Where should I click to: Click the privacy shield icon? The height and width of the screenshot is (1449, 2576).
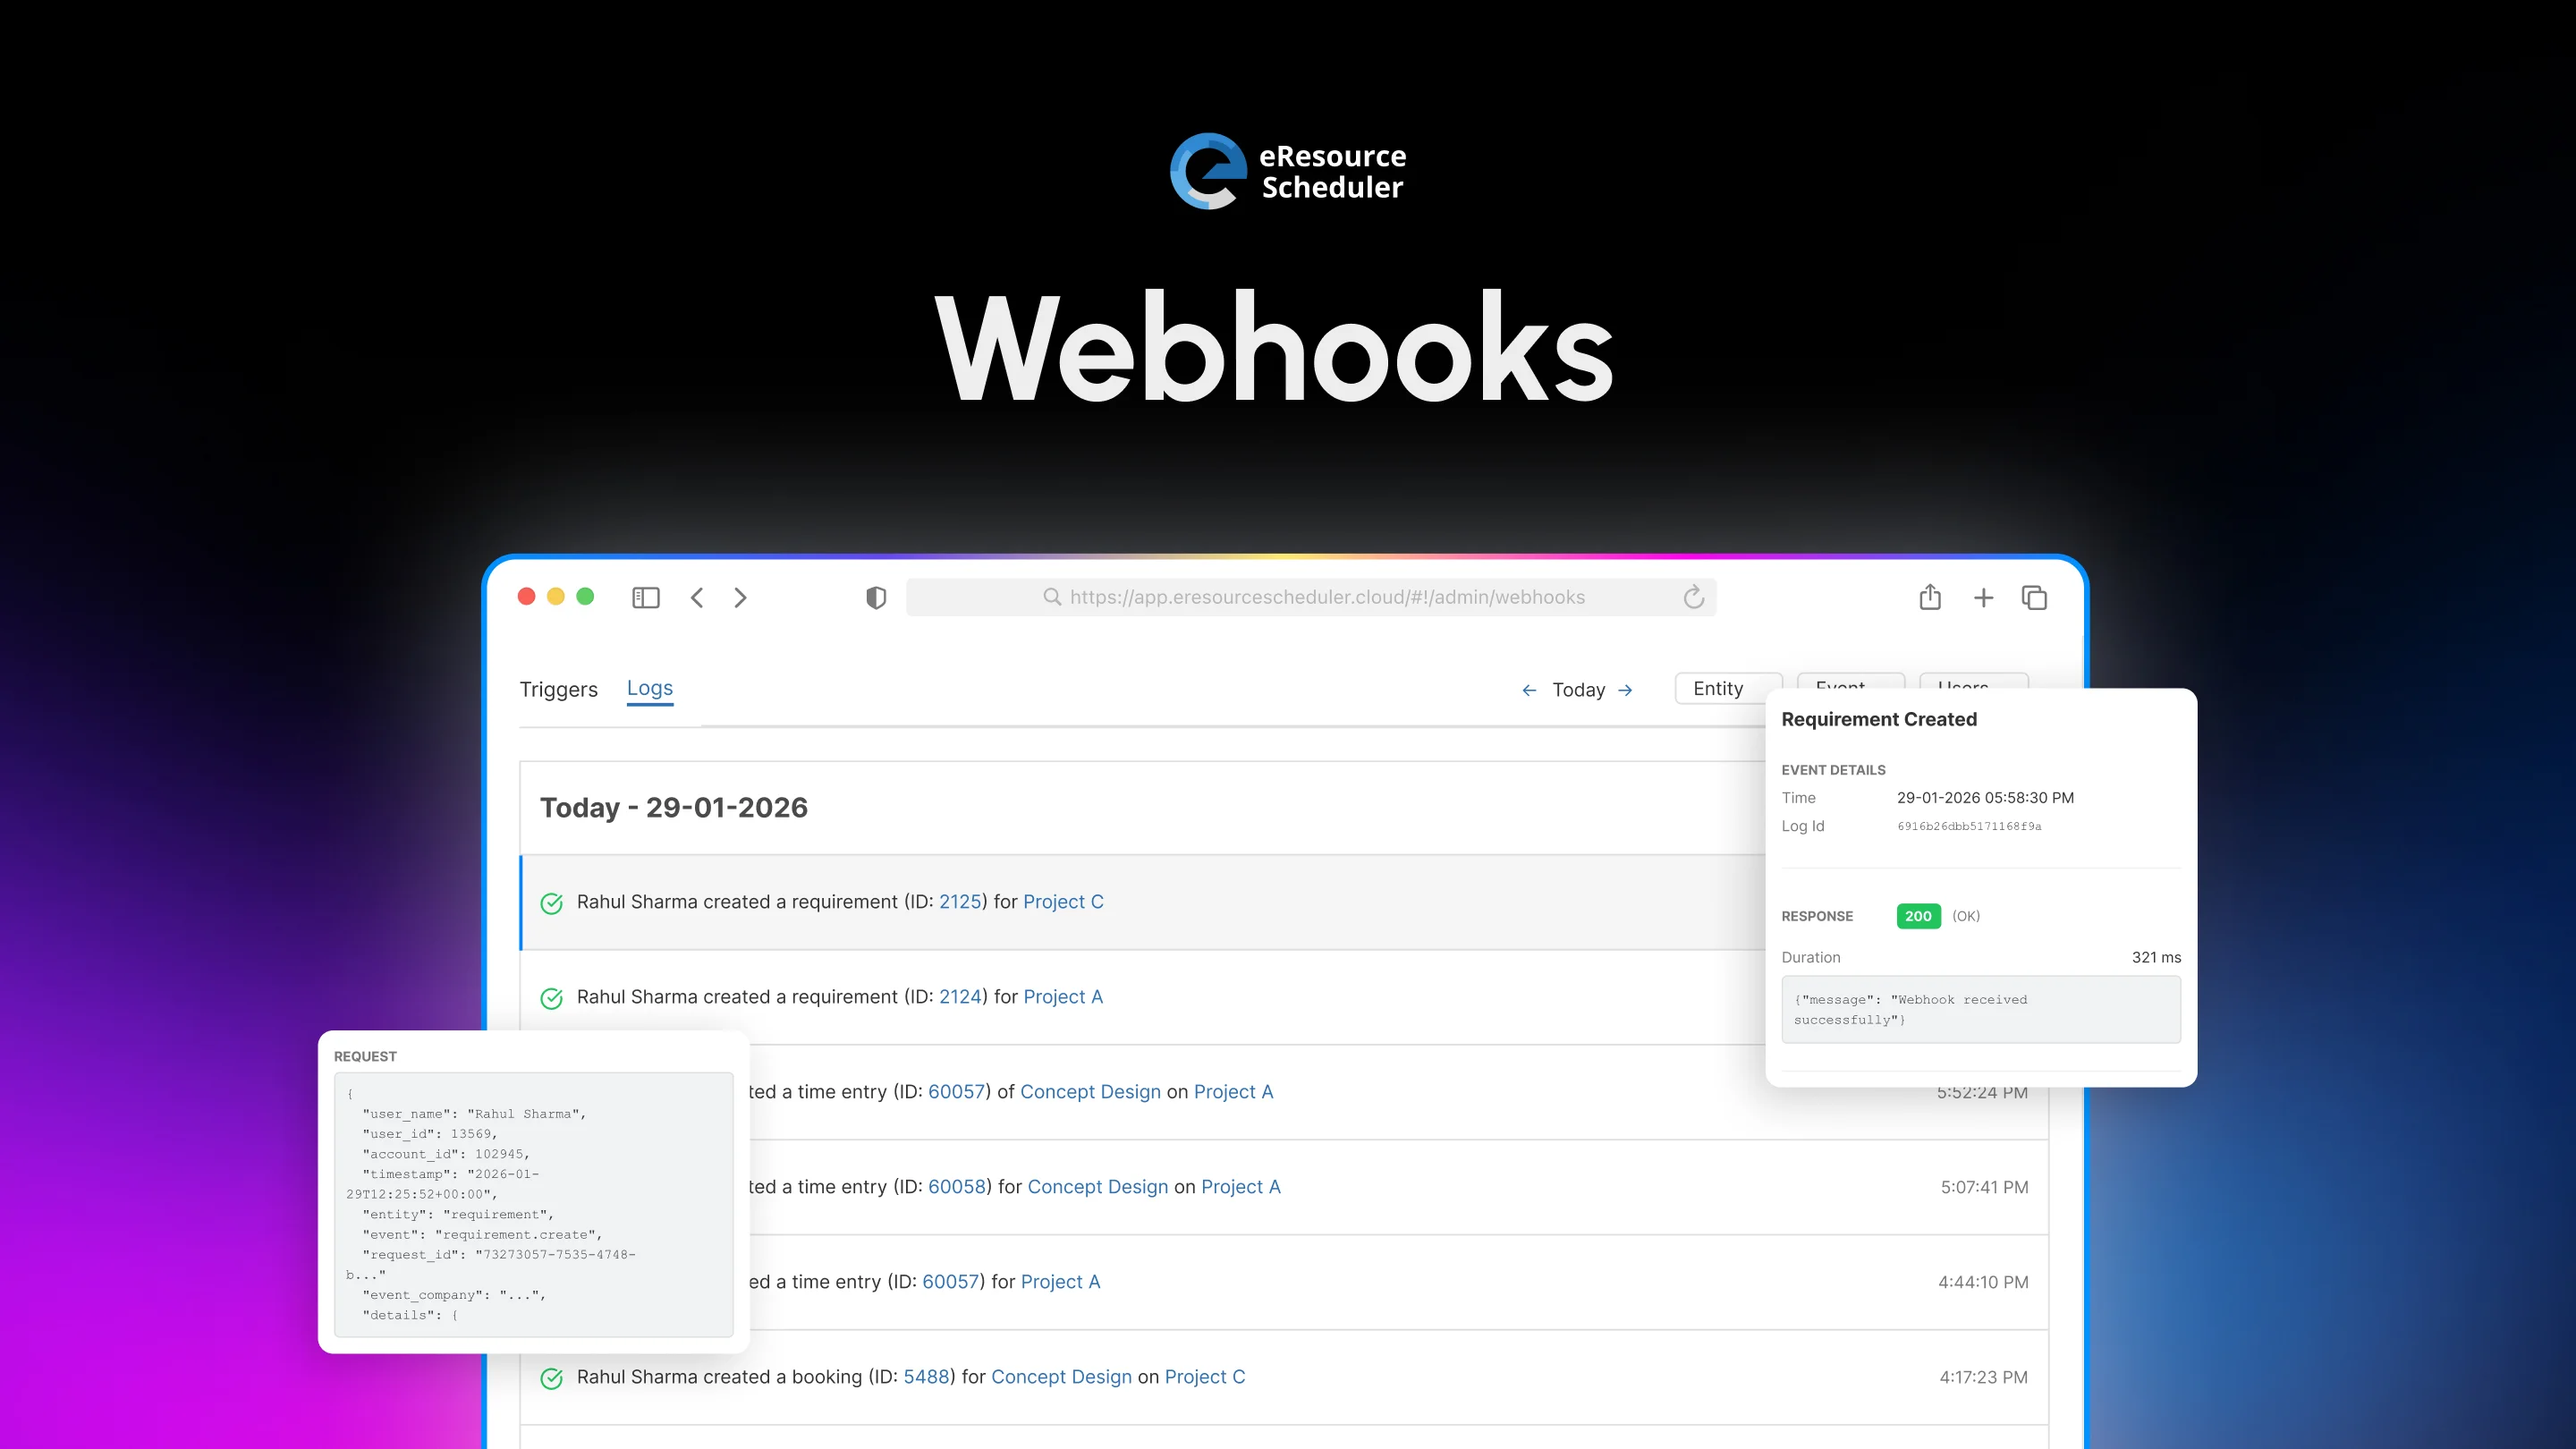pos(876,597)
